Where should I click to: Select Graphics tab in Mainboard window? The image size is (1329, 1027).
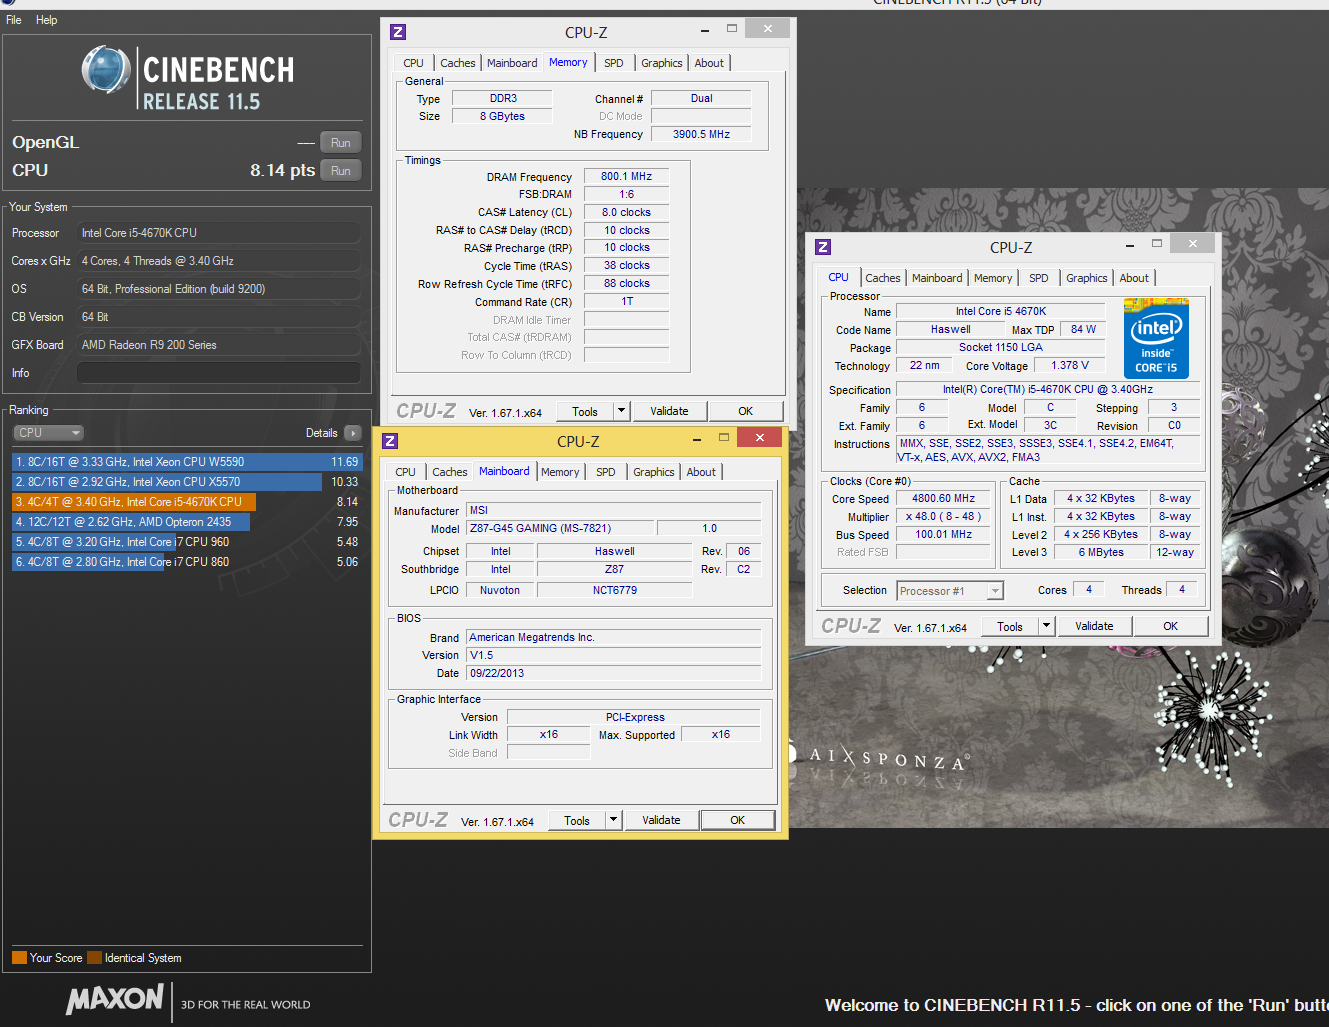(654, 472)
